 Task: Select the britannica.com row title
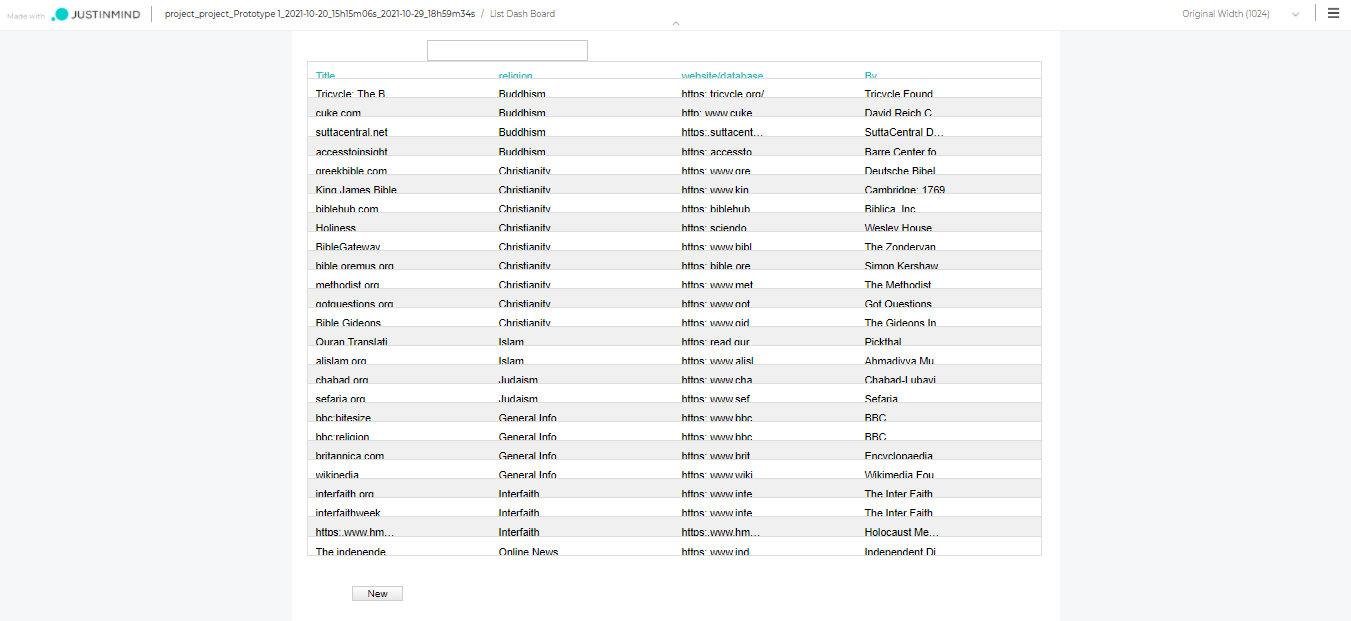click(x=349, y=455)
